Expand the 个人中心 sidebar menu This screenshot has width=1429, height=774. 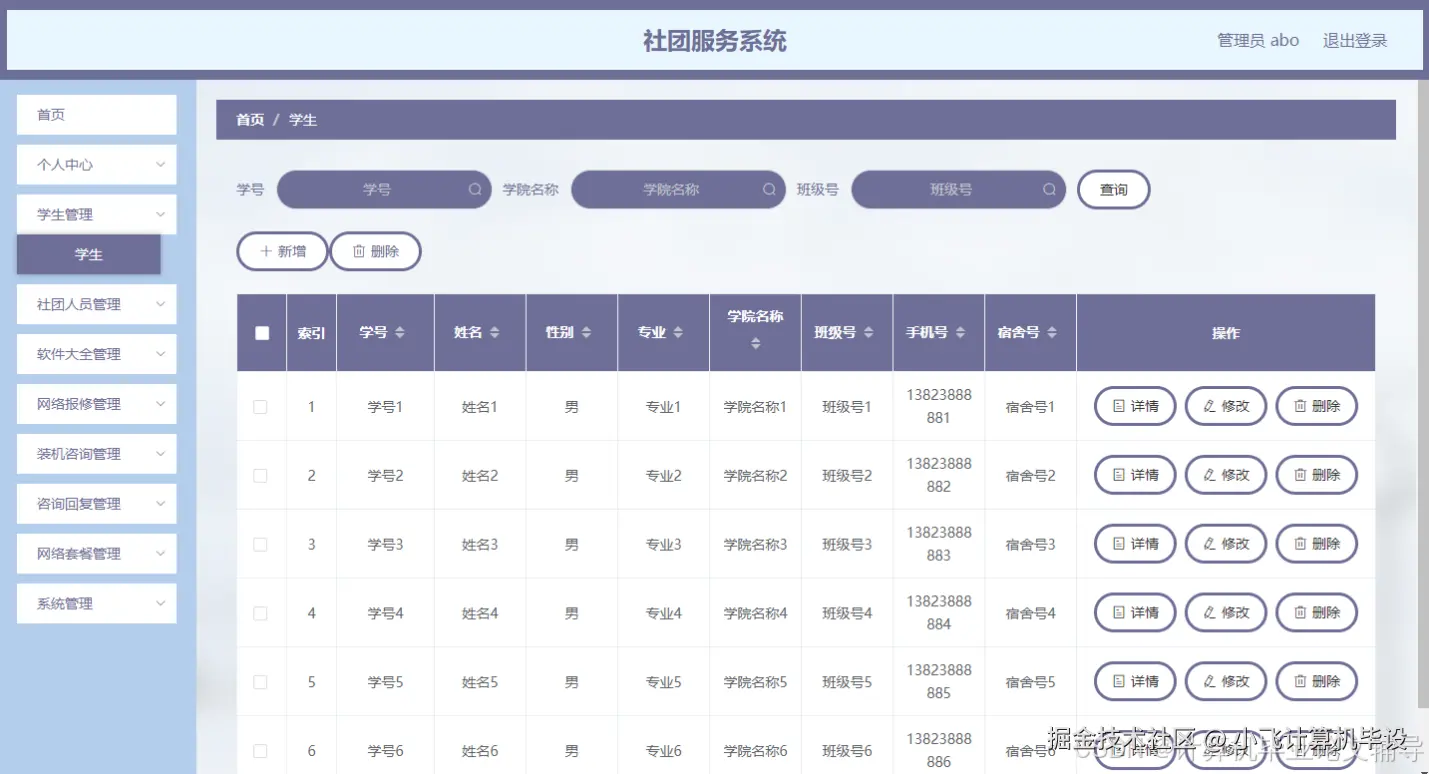click(97, 165)
